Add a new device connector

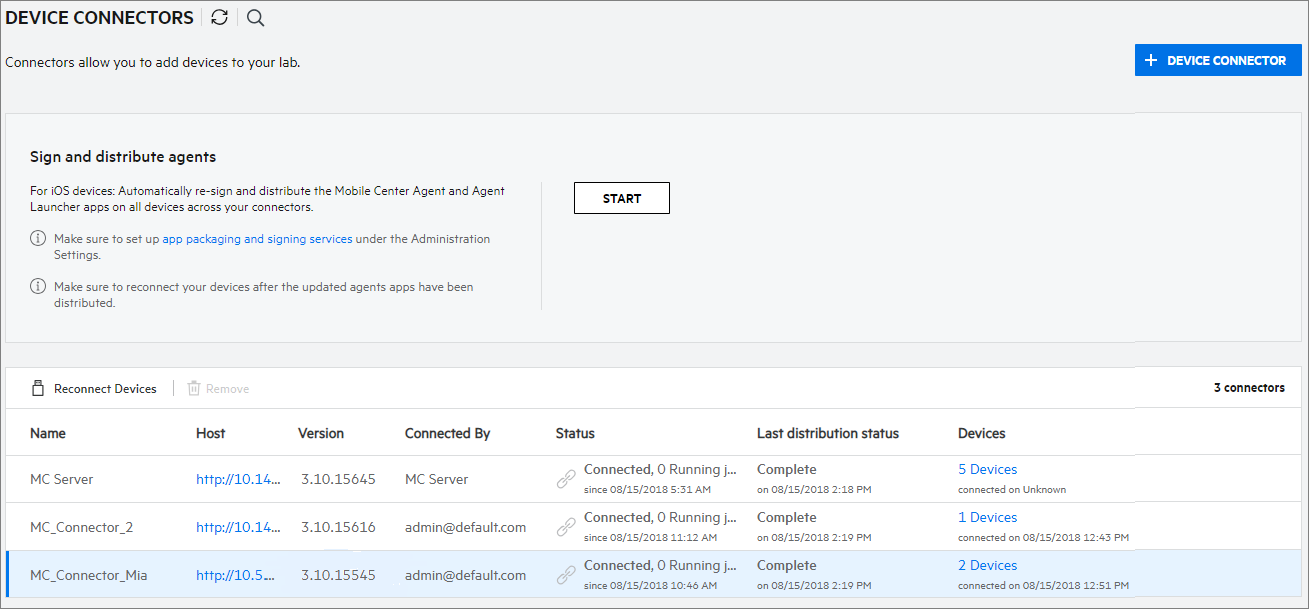pos(1217,60)
